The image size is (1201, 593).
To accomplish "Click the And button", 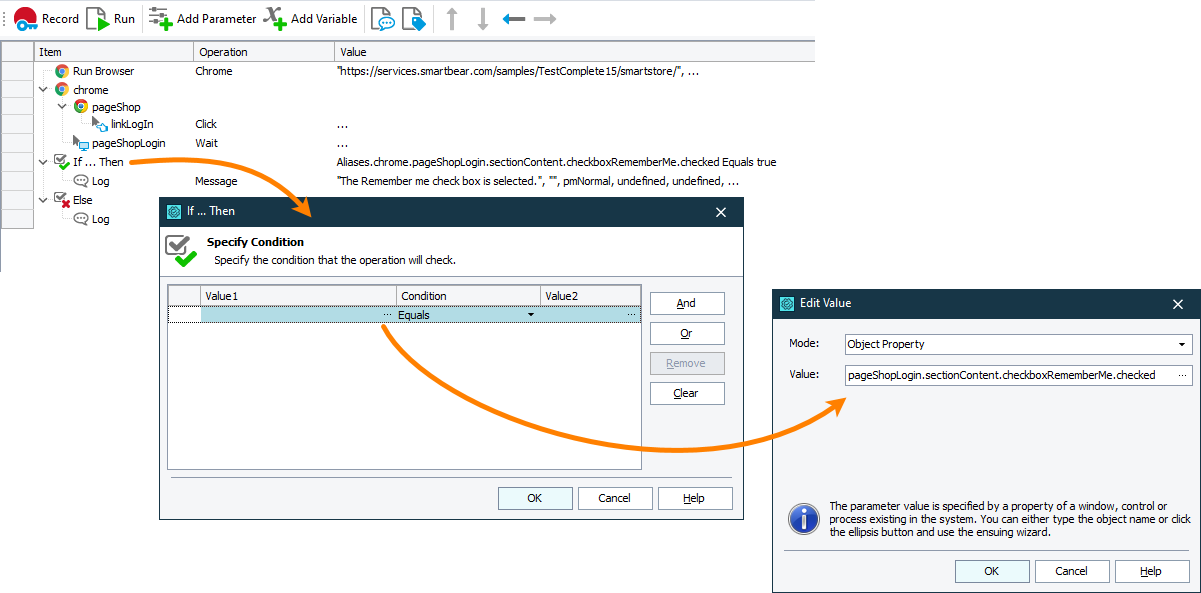I will 687,303.
